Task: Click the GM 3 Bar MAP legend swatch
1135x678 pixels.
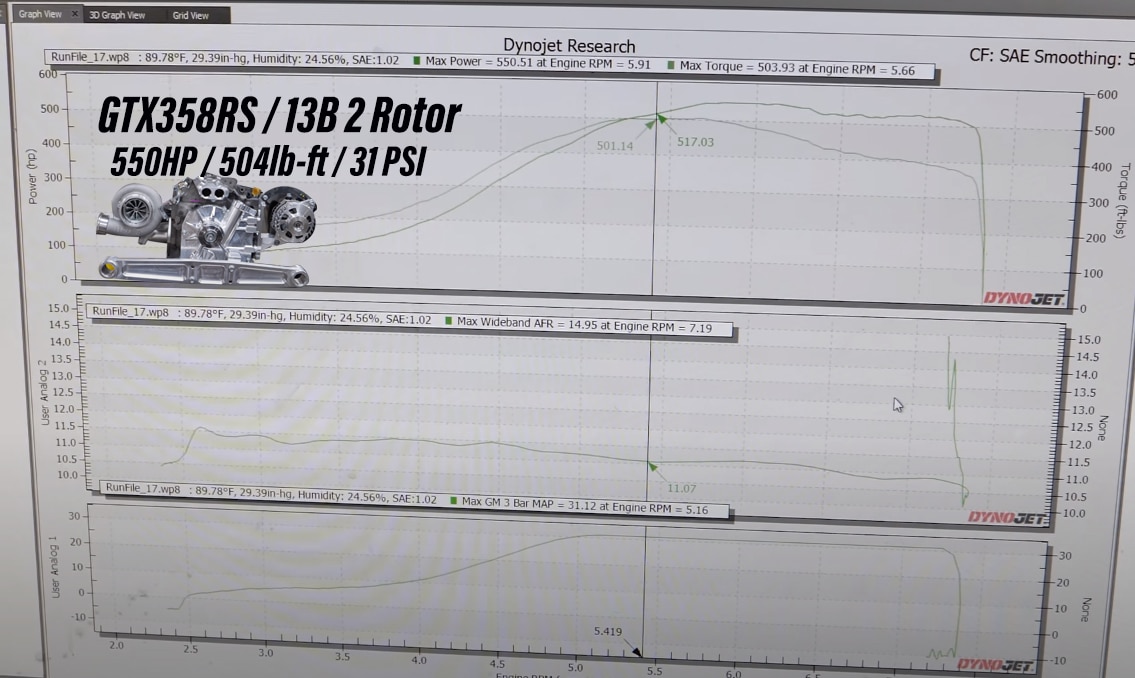Action: [454, 500]
